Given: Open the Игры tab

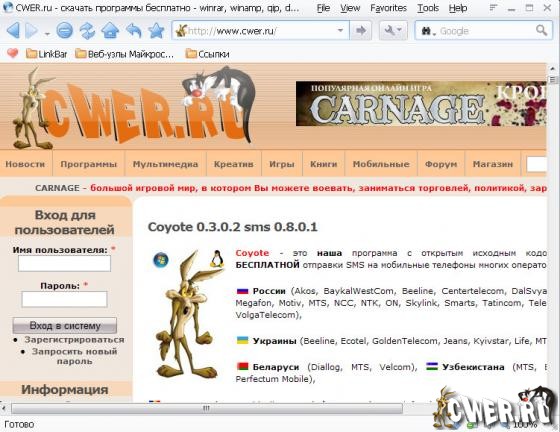Looking at the screenshot, I should point(282,164).
